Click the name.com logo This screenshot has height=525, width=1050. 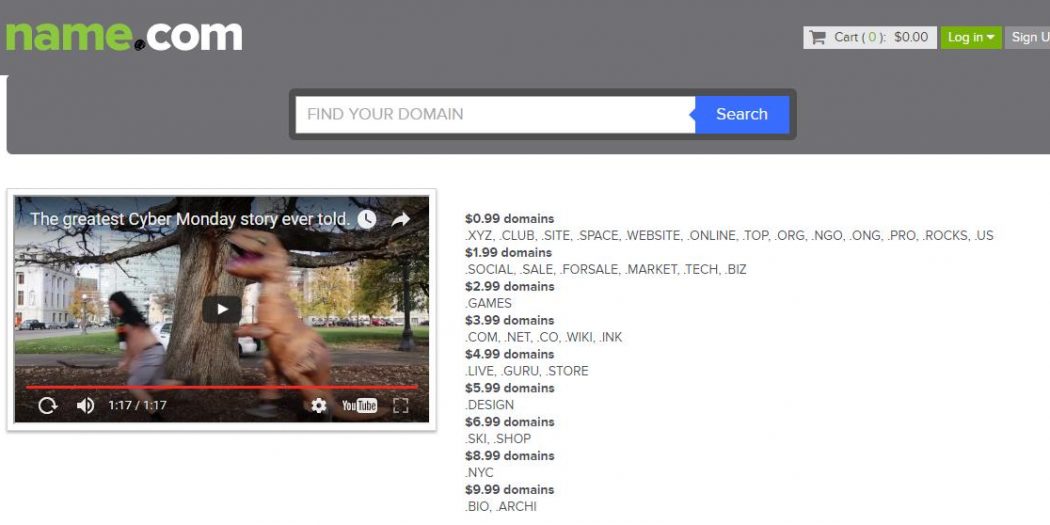pos(124,36)
